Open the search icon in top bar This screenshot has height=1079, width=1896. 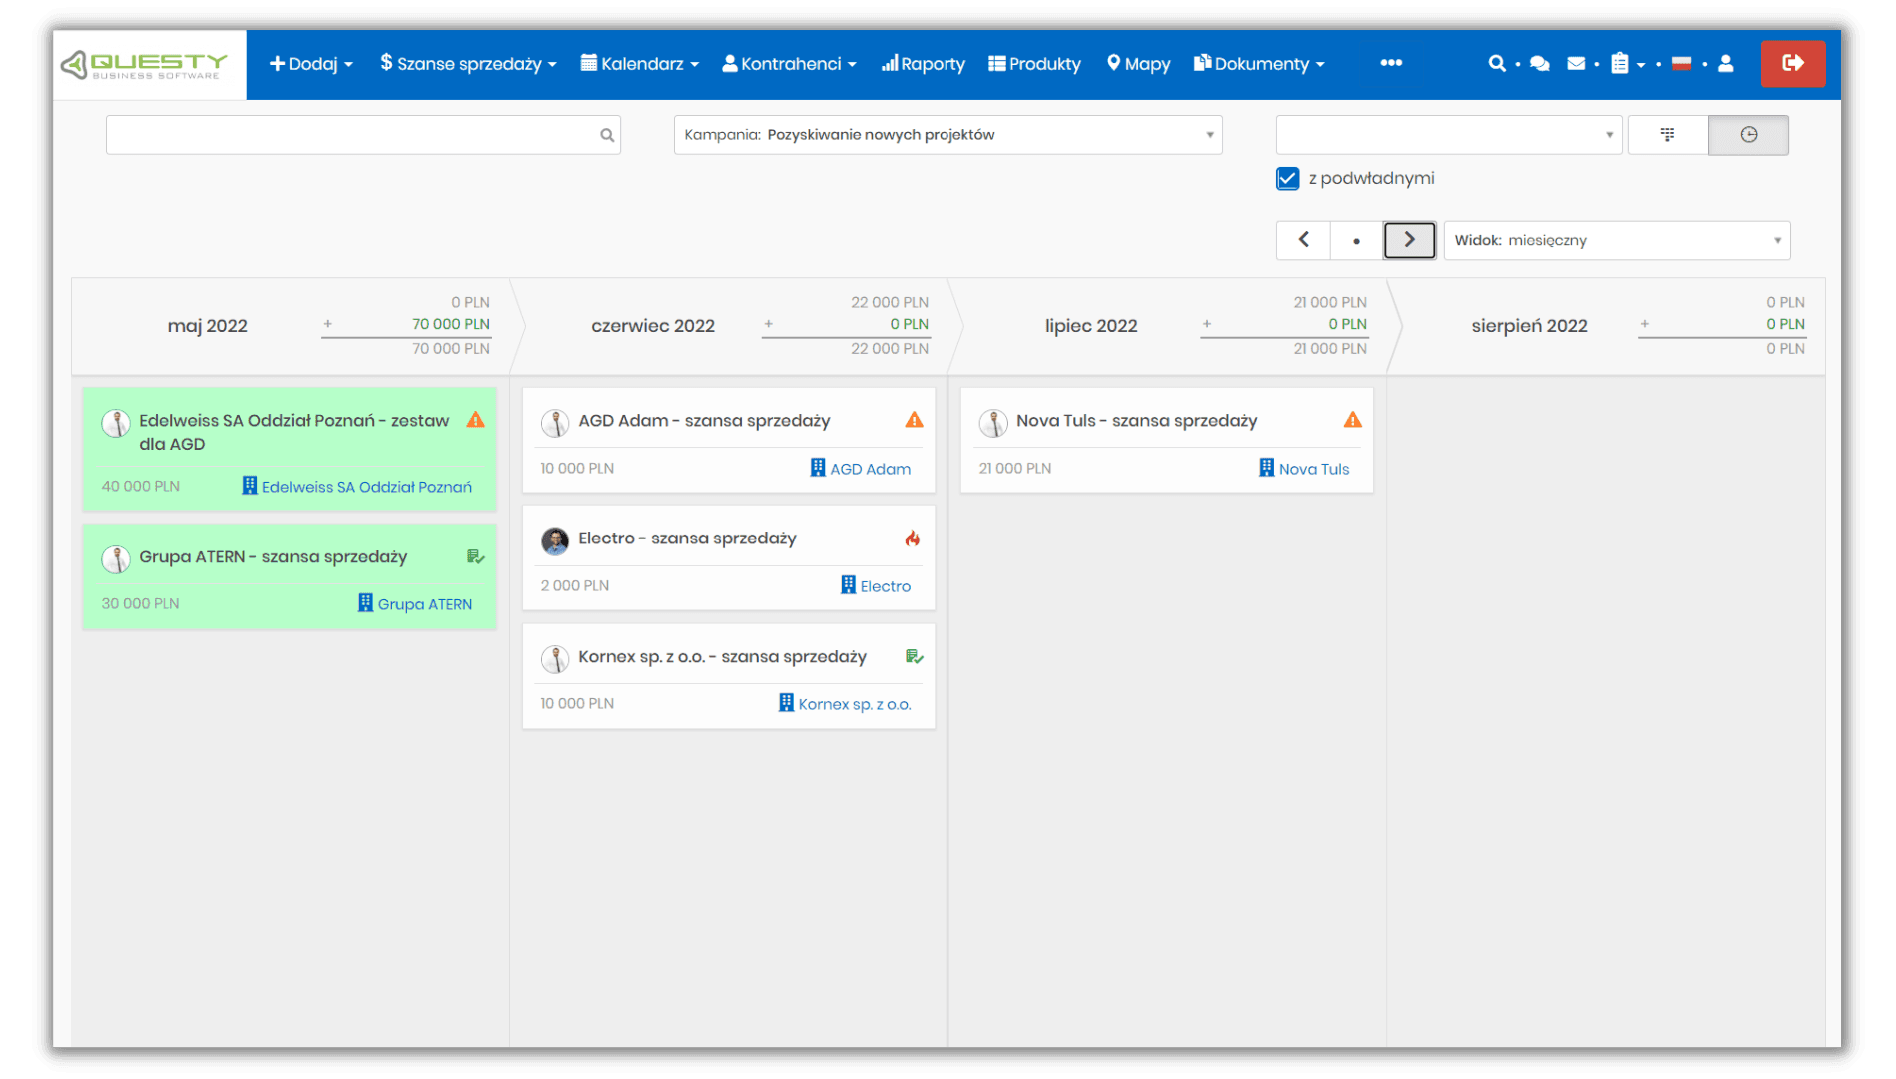point(1496,63)
